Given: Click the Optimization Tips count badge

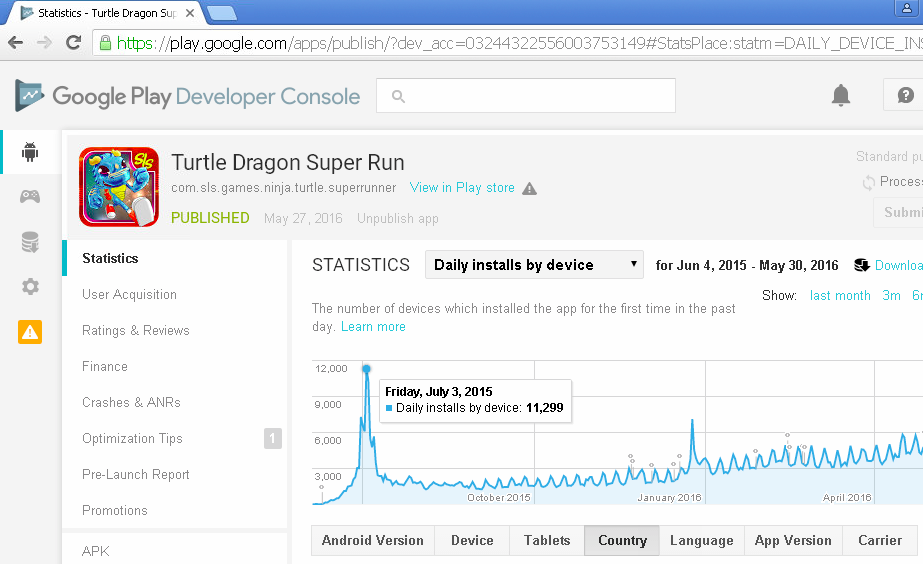Looking at the screenshot, I should click(x=273, y=438).
